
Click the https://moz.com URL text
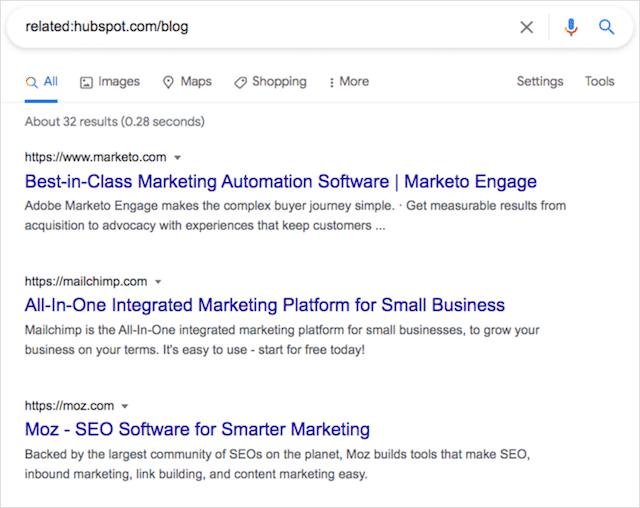tap(69, 406)
